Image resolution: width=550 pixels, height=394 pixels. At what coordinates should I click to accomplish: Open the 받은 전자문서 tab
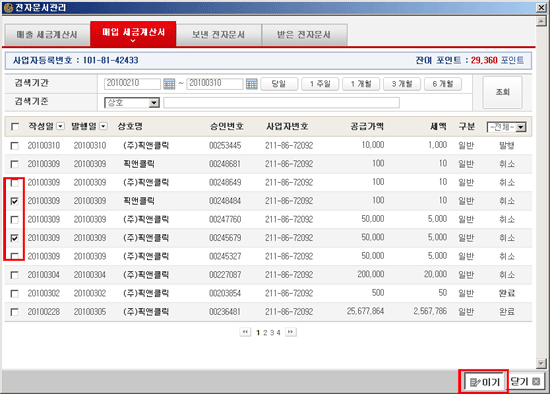tap(304, 35)
